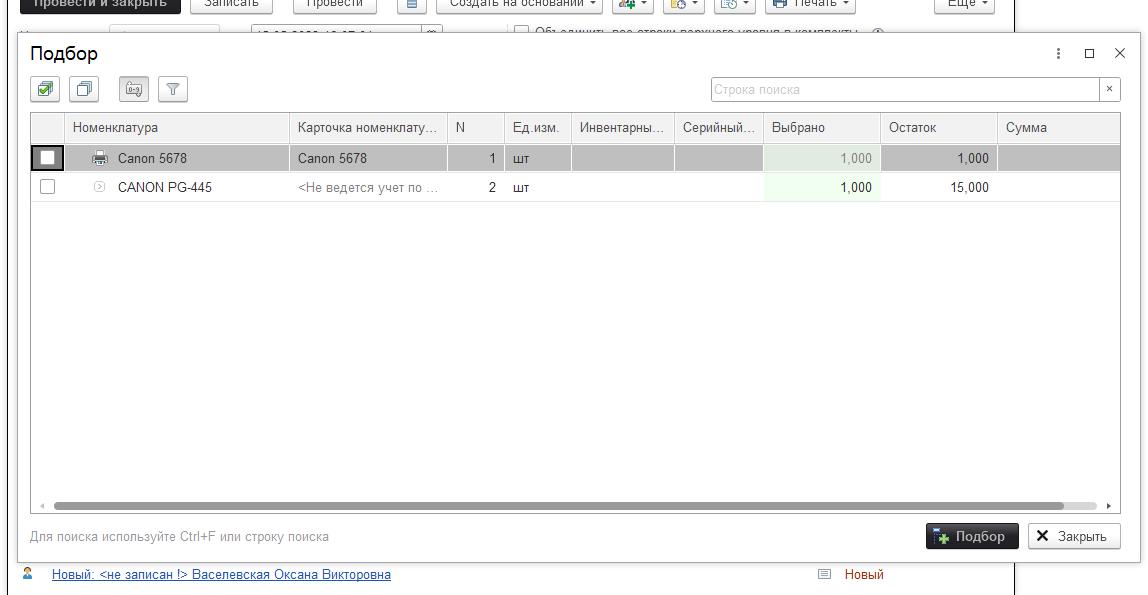1148x595 pixels.
Task: Open the Еще dropdown menu
Action: click(964, 4)
